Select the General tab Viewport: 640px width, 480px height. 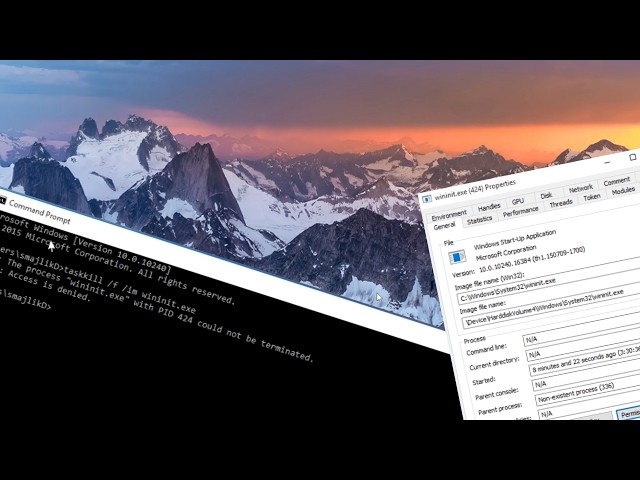(x=444, y=226)
